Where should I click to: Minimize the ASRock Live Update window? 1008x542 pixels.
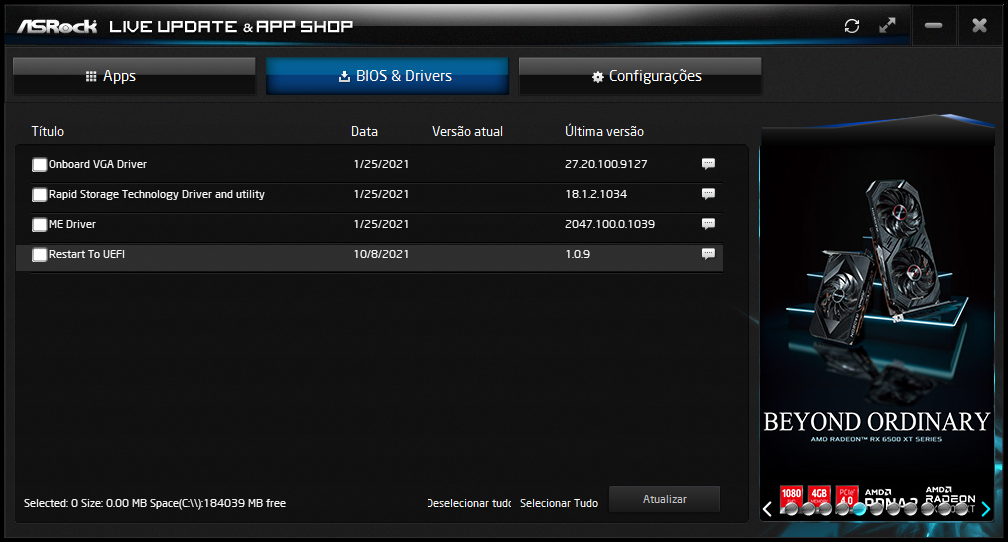pos(933,26)
